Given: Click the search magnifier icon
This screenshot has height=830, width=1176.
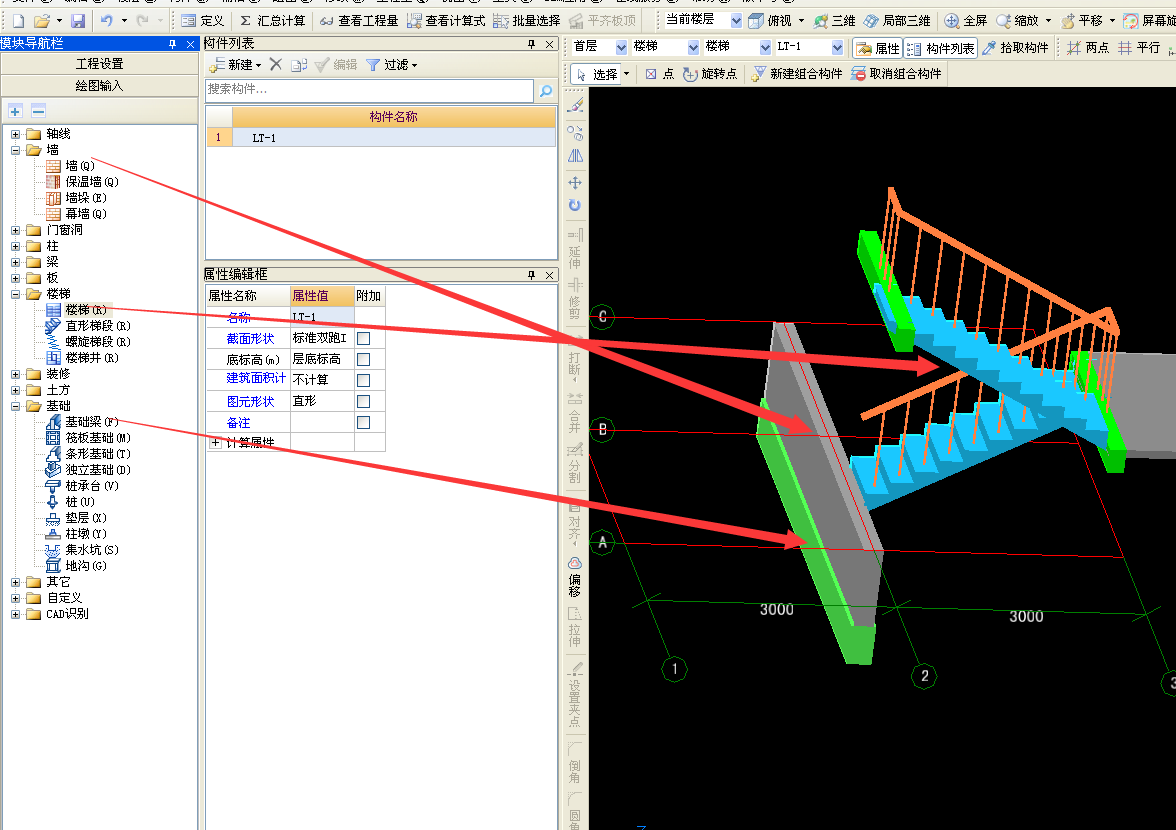Looking at the screenshot, I should click(545, 91).
